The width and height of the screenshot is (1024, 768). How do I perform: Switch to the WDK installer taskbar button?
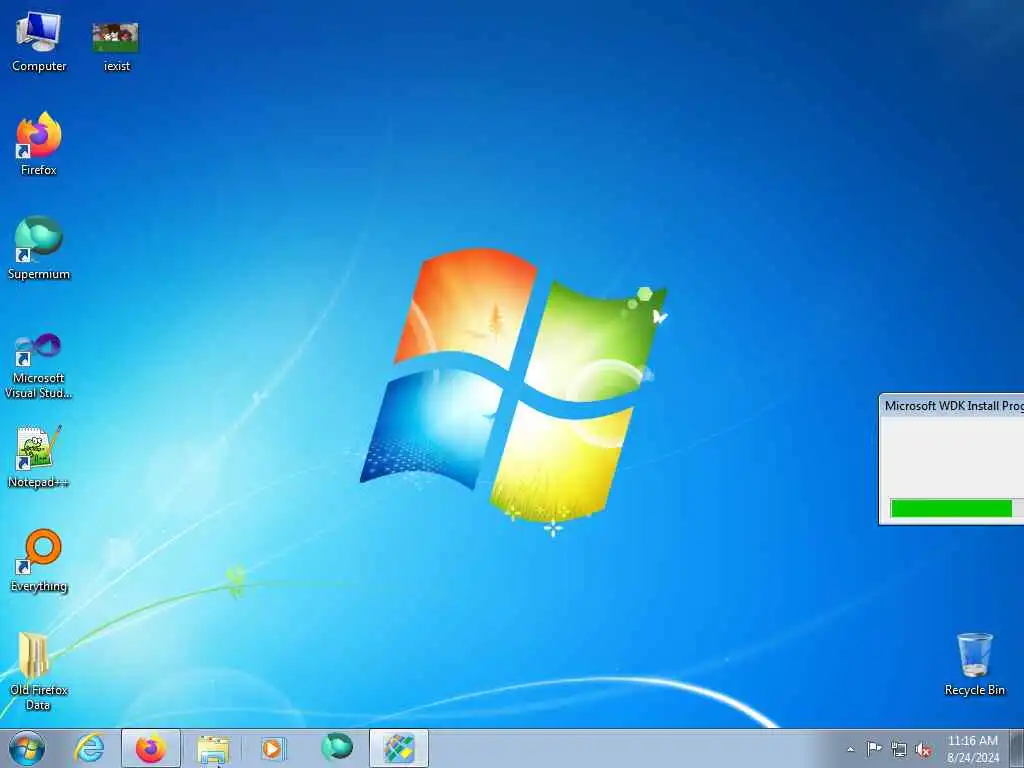(x=399, y=748)
